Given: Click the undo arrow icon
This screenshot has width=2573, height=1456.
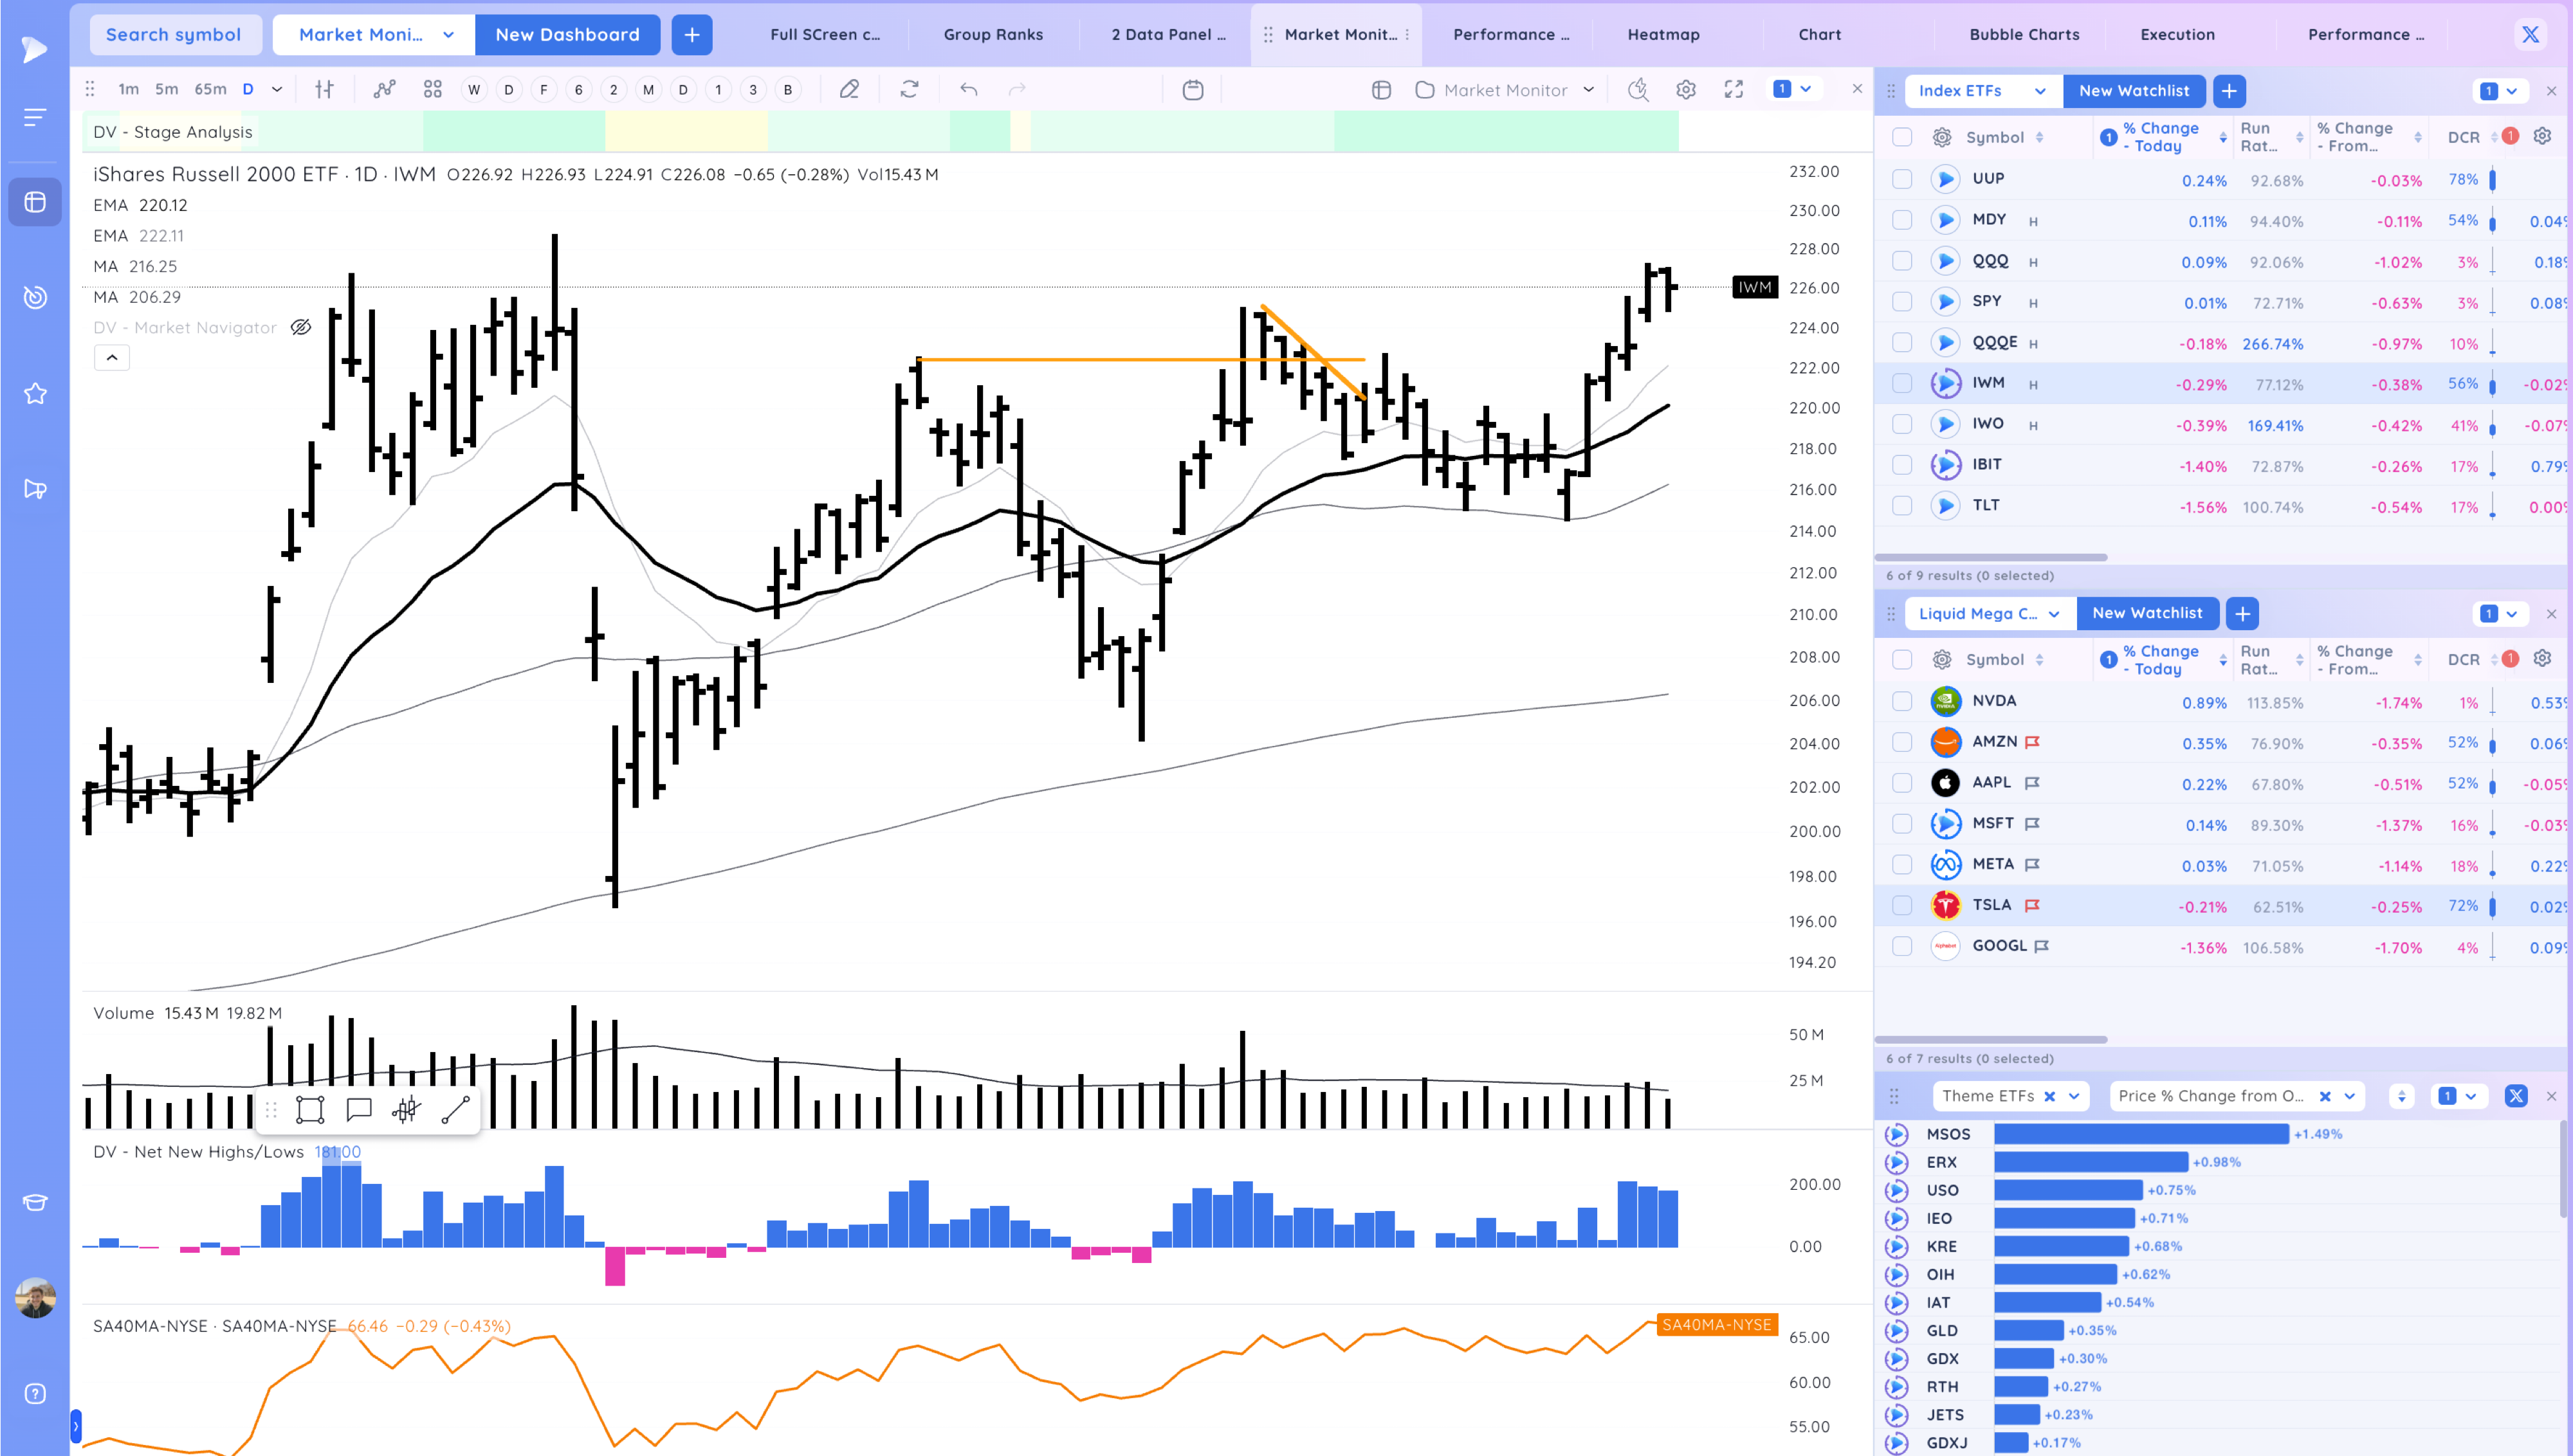Looking at the screenshot, I should [968, 90].
